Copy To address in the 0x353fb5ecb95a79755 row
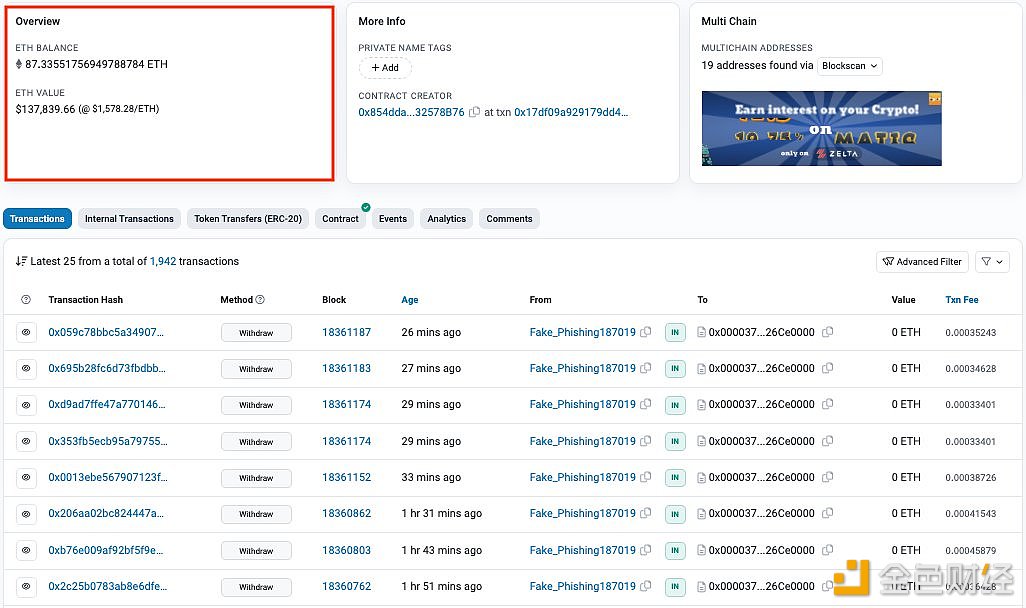 pos(827,441)
